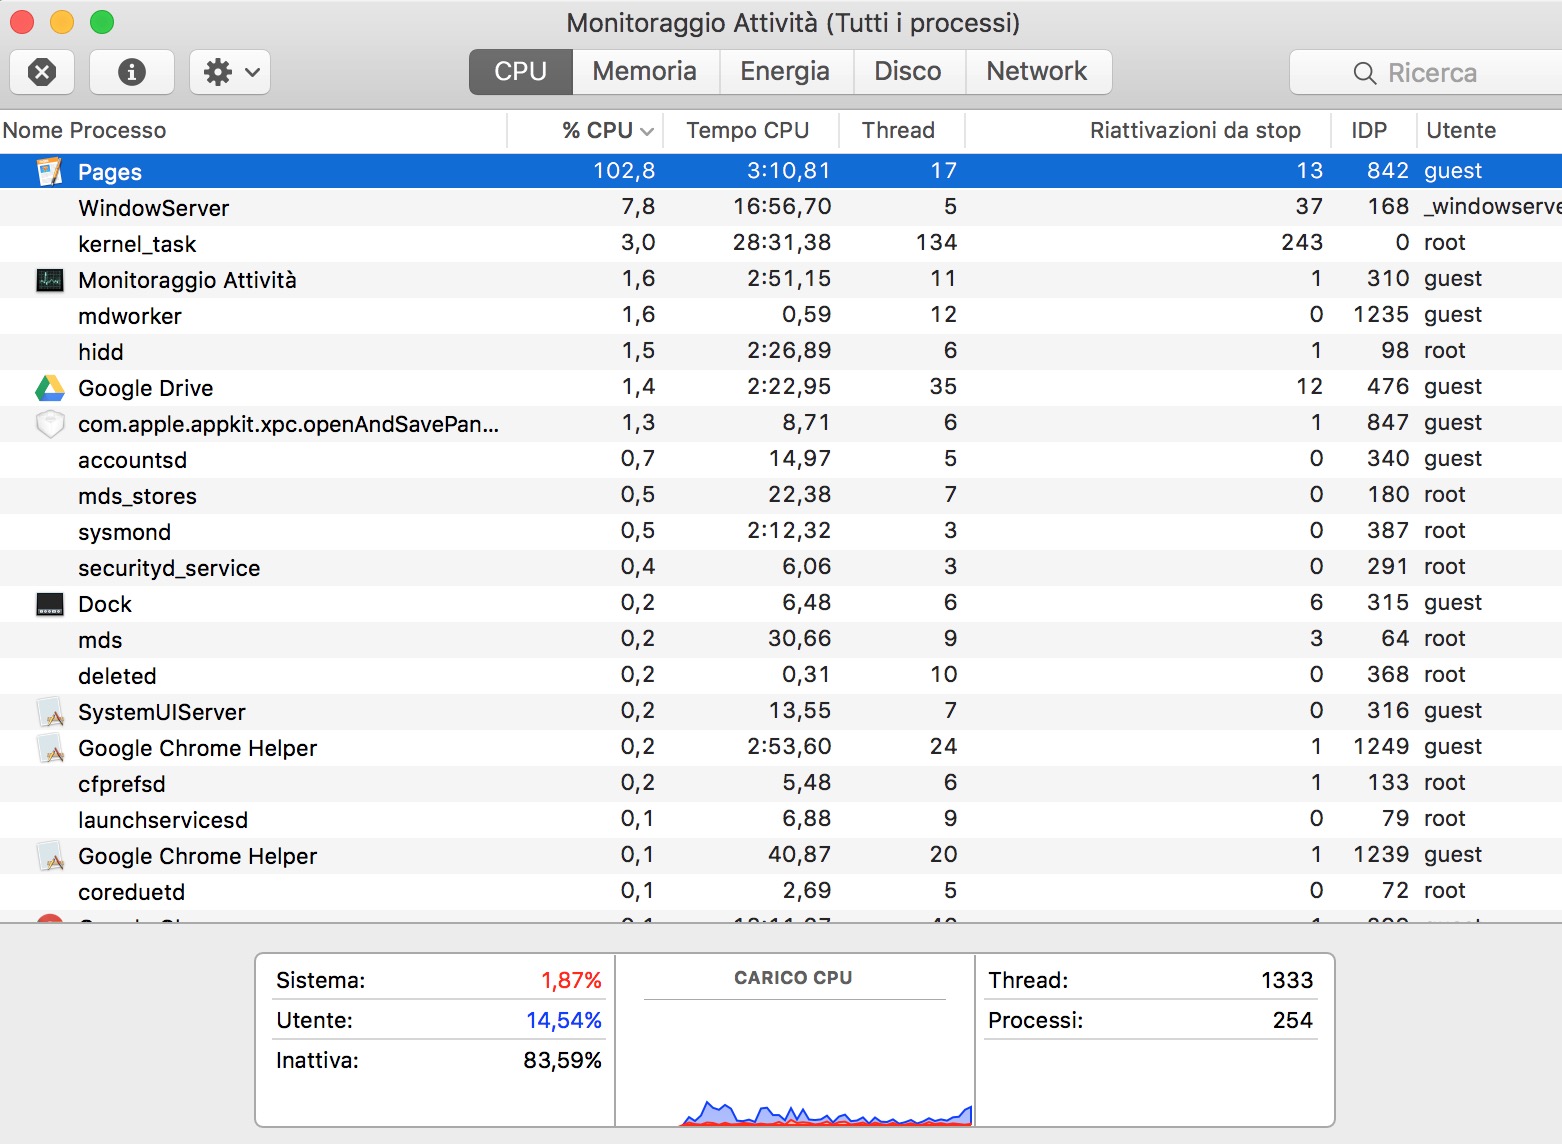Screen dimensions: 1562x1144
Task: Open process info with the i icon
Action: point(131,71)
